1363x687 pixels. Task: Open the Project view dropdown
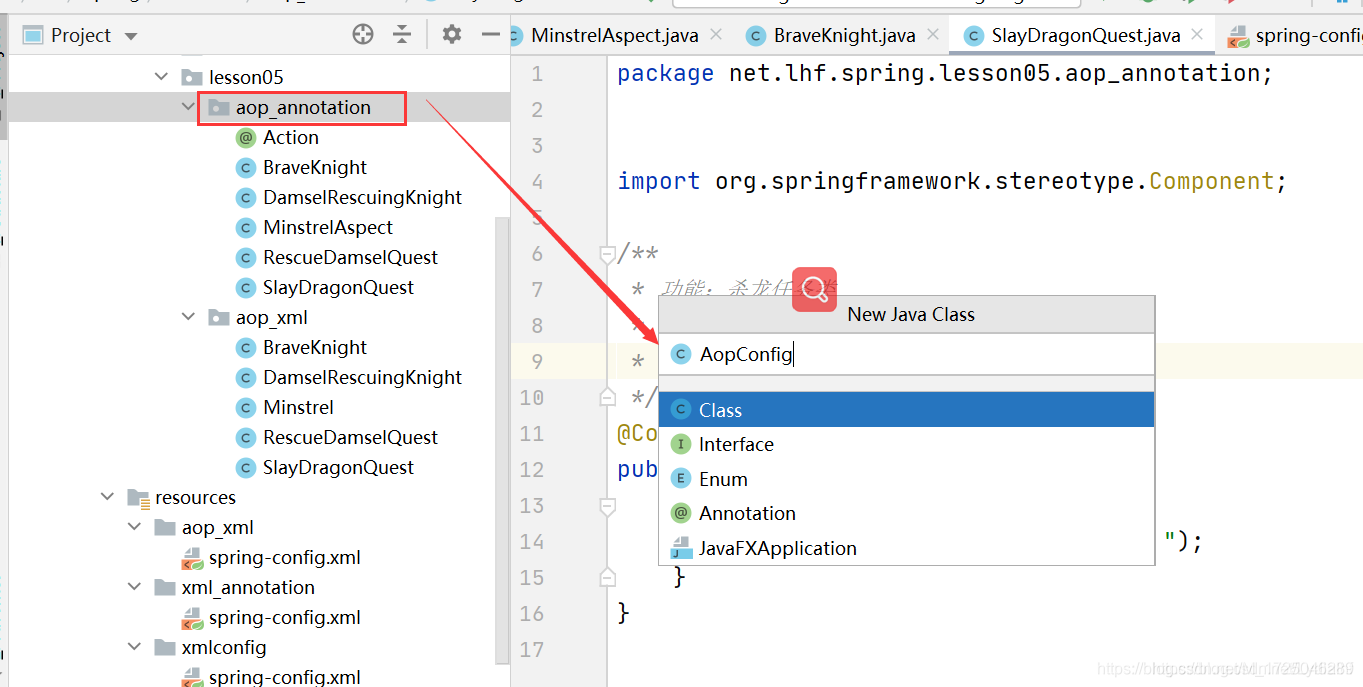click(x=131, y=36)
